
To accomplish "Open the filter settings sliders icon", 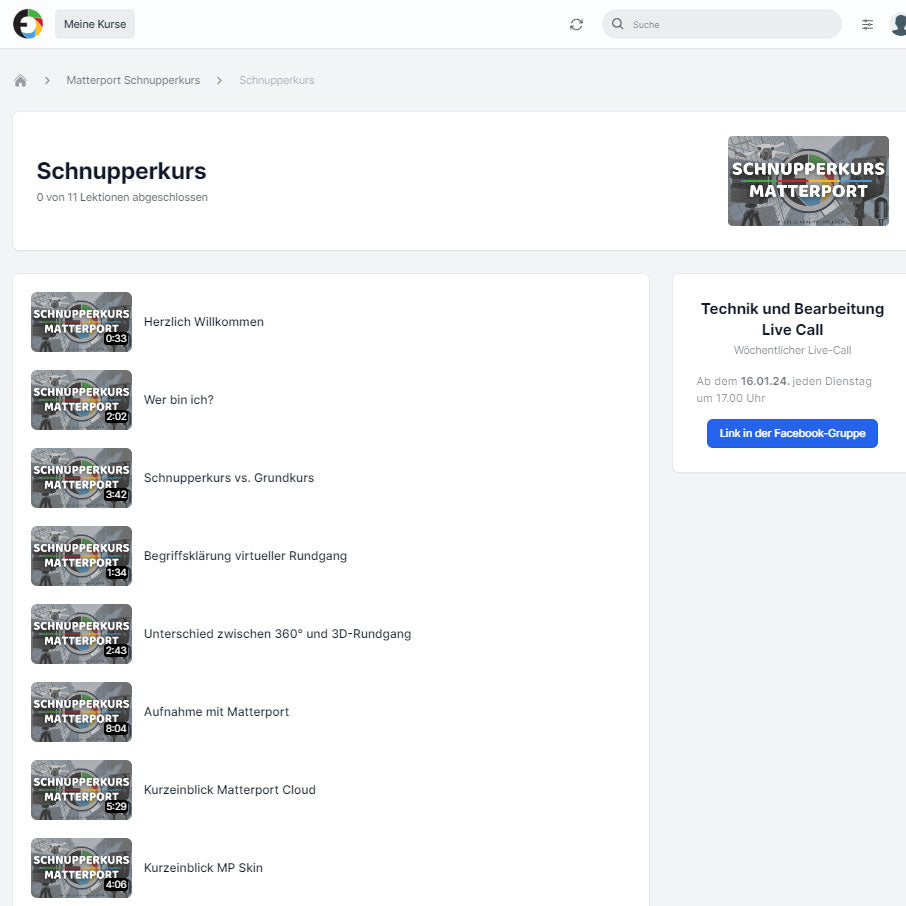I will click(x=867, y=24).
